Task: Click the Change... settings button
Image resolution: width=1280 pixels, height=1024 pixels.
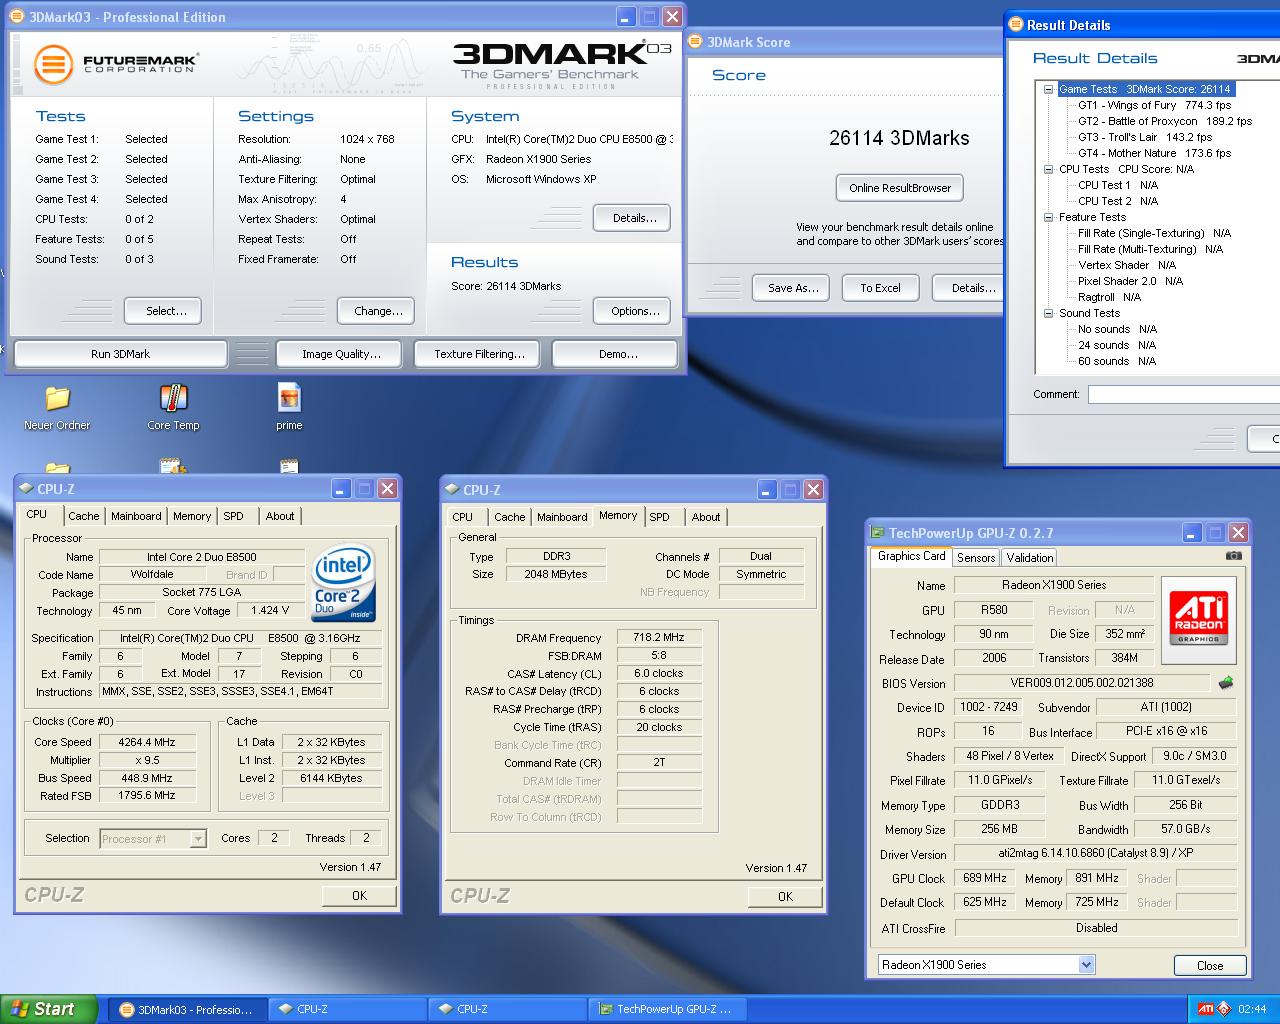Action: (x=376, y=311)
